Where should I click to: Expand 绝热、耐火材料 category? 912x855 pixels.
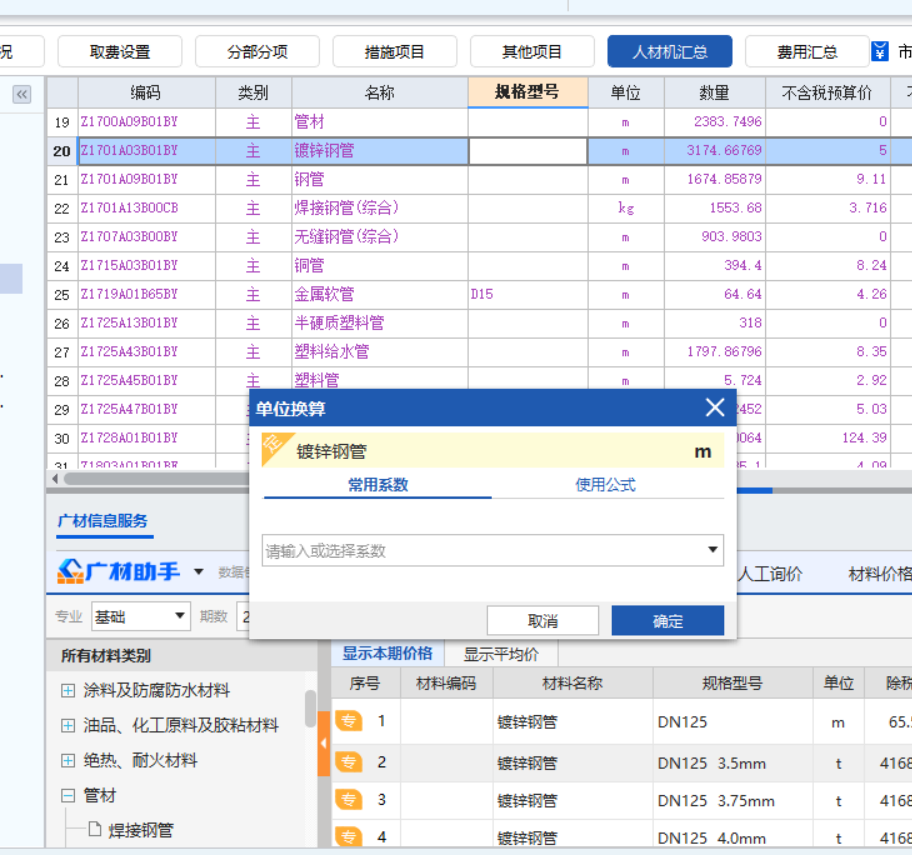pyautogui.click(x=68, y=760)
